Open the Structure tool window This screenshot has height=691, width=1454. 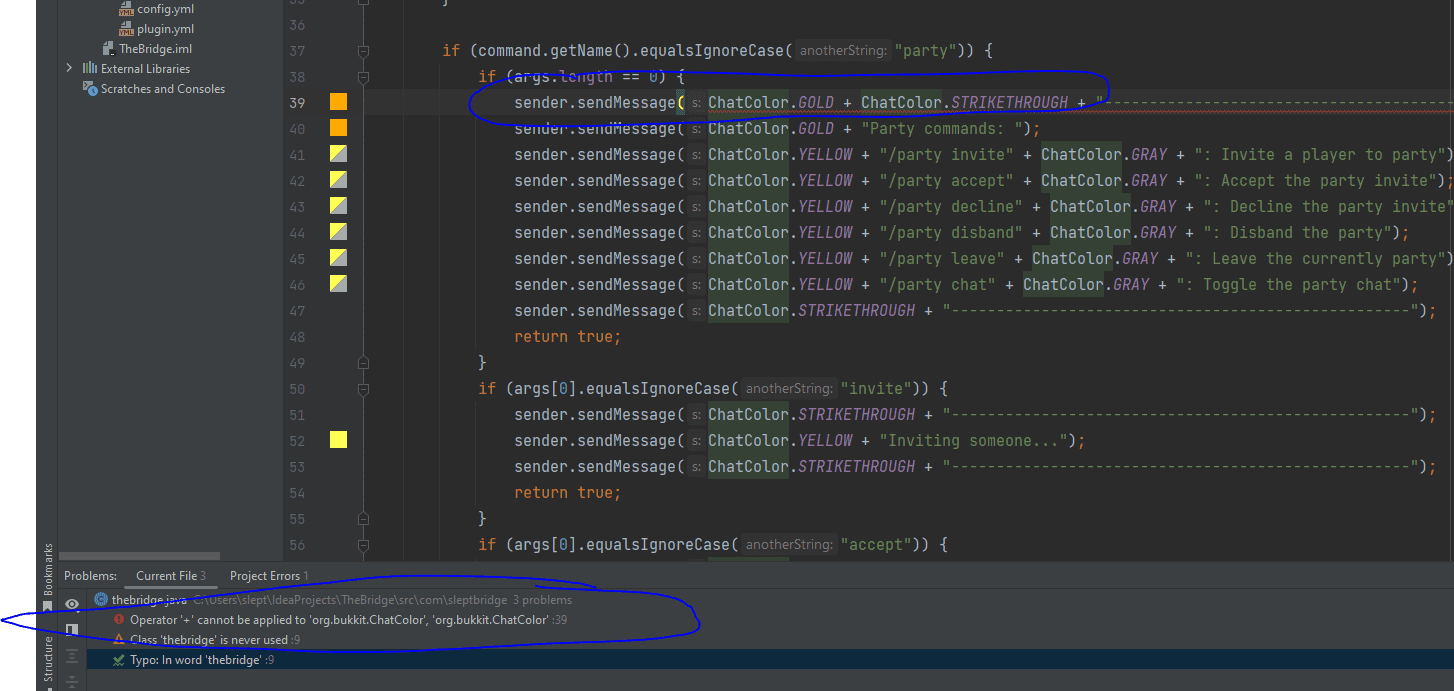point(48,660)
